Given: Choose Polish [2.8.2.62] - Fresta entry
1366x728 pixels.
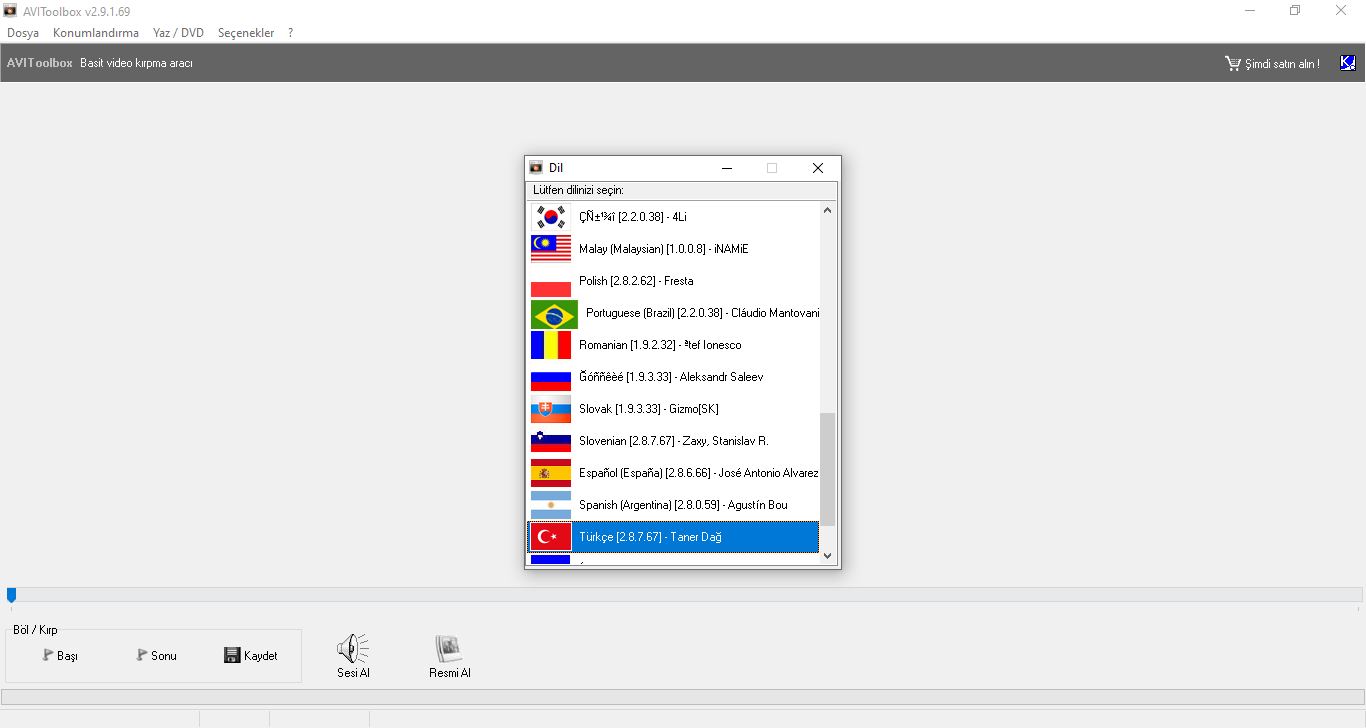Looking at the screenshot, I should coord(673,281).
